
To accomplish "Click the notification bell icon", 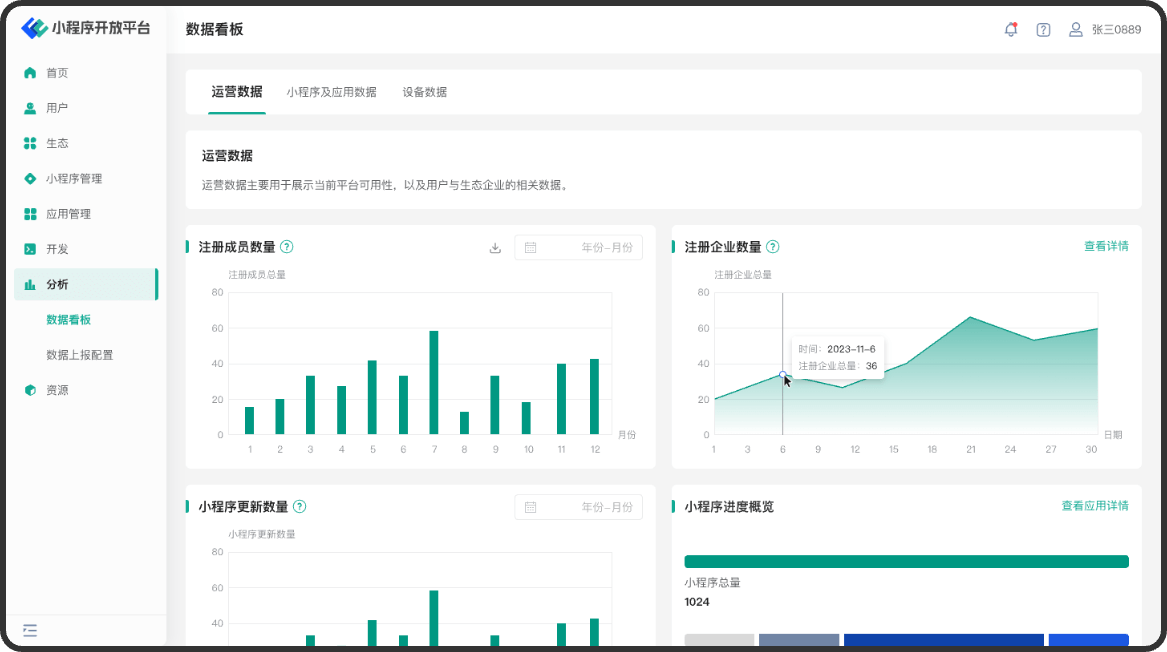I will pos(1011,30).
